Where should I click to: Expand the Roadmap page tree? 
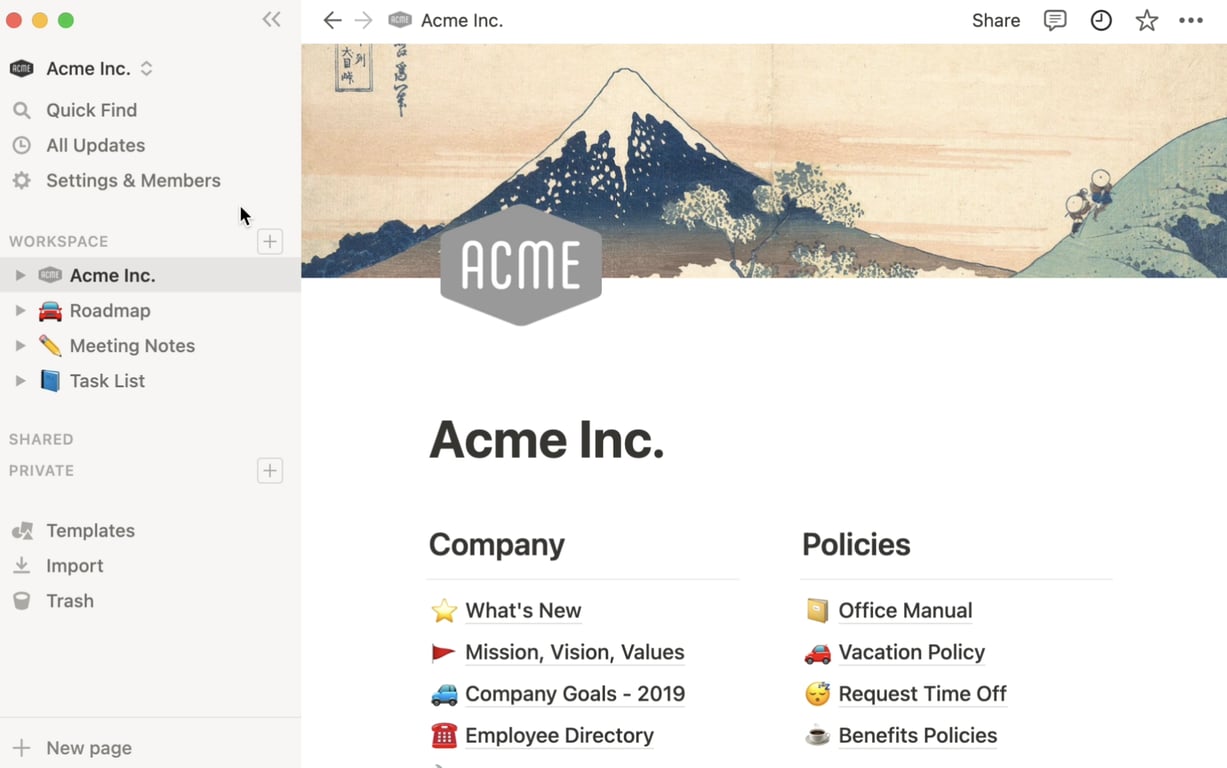point(20,311)
